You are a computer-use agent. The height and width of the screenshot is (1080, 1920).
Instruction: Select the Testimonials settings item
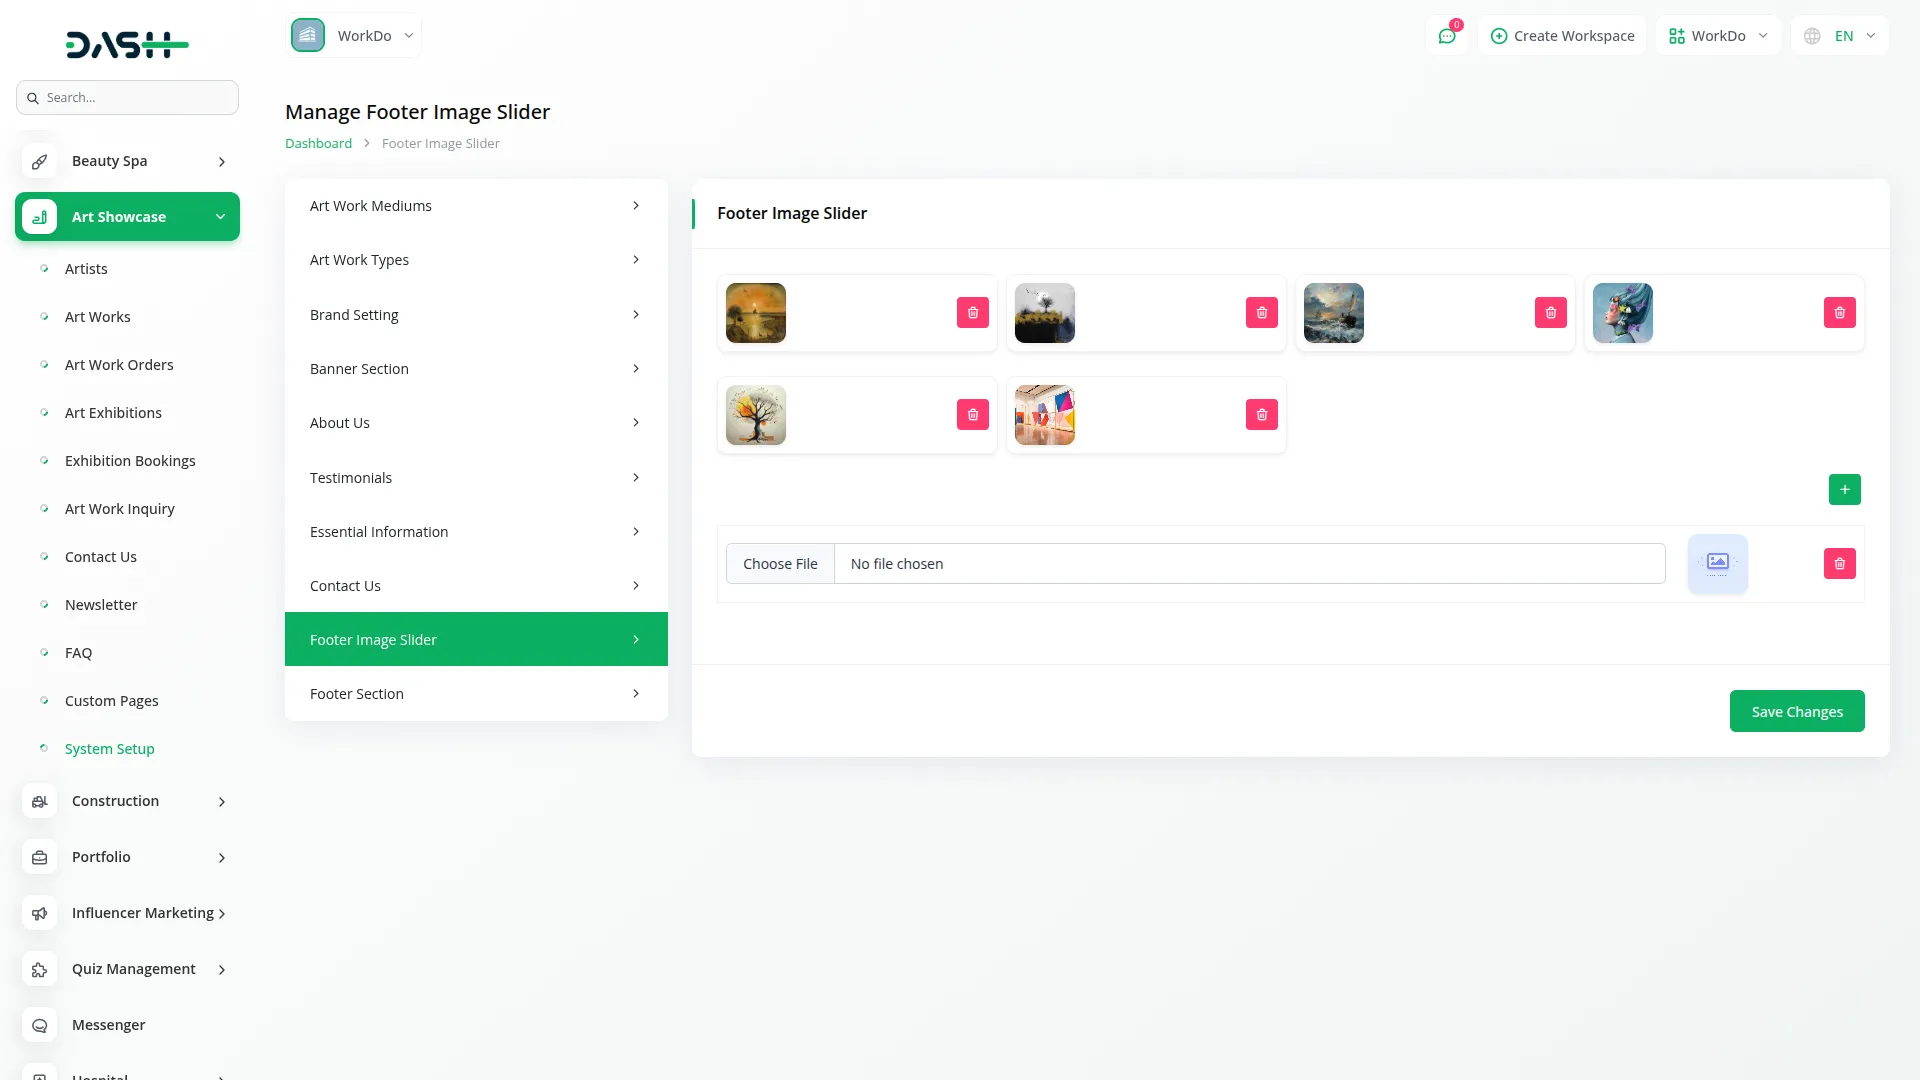[476, 478]
